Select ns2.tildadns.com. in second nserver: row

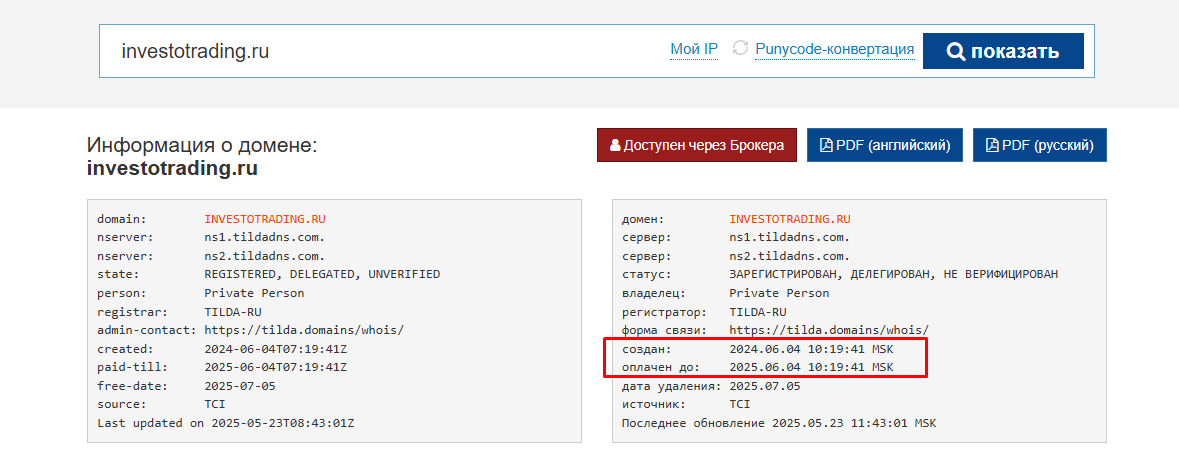(x=265, y=256)
